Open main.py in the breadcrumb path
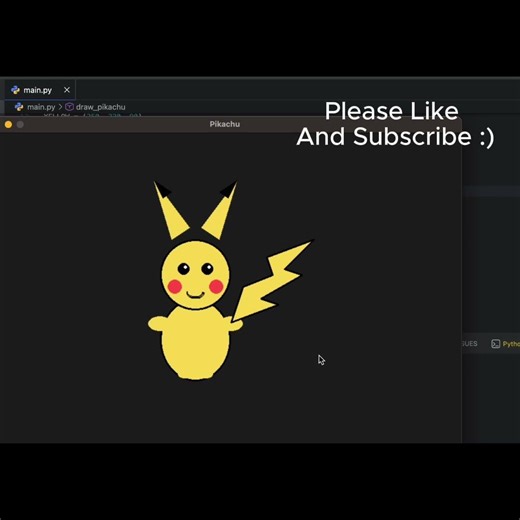 tap(41, 107)
